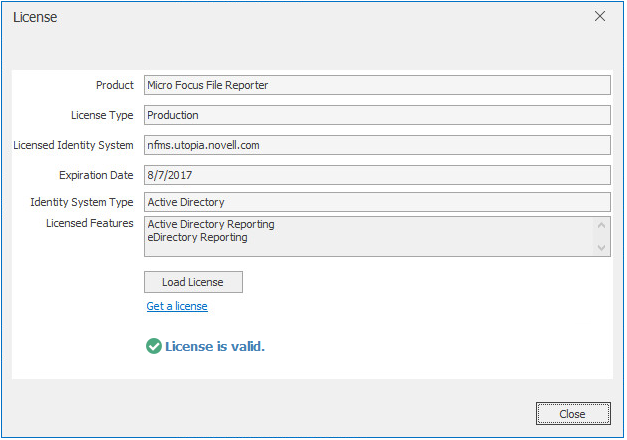This screenshot has width=627, height=440.
Task: Click the License is valid status text
Action: point(215,347)
